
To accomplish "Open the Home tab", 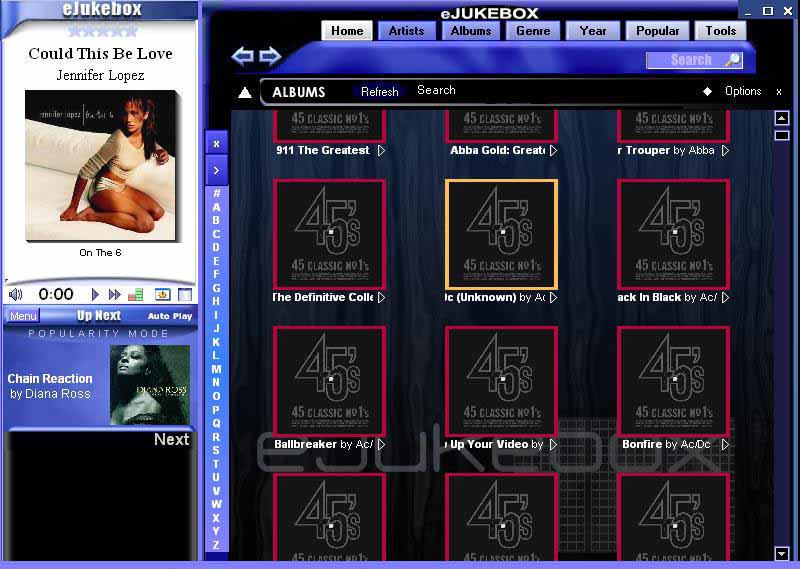I will tap(347, 31).
